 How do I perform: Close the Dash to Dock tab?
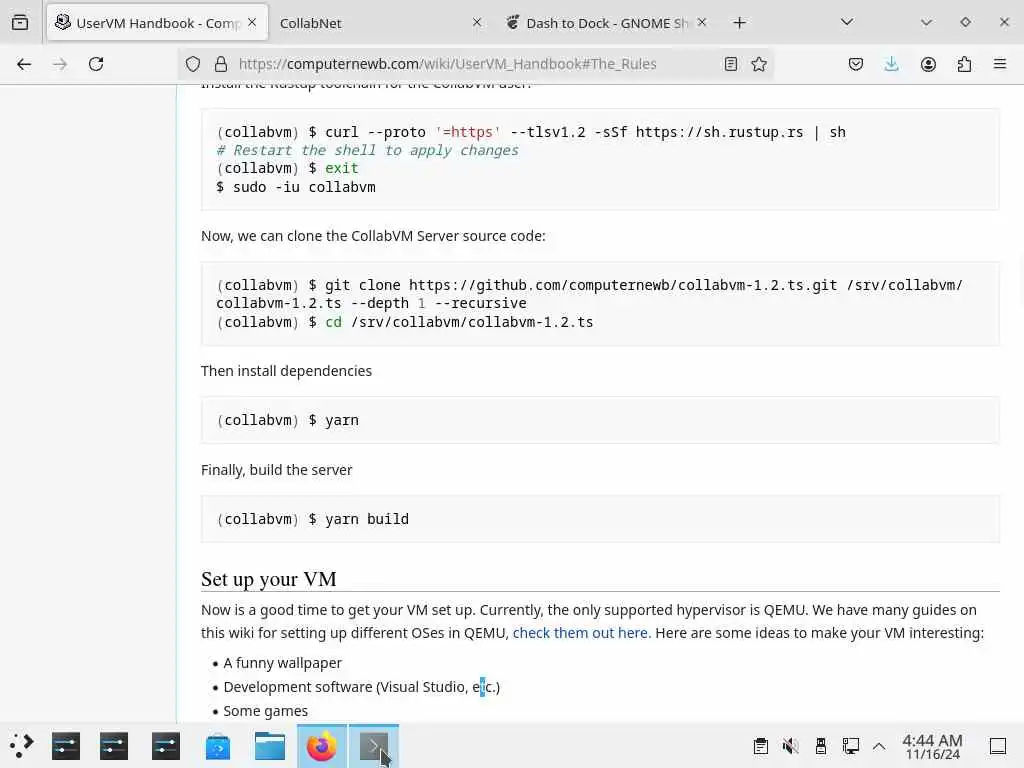coord(702,23)
